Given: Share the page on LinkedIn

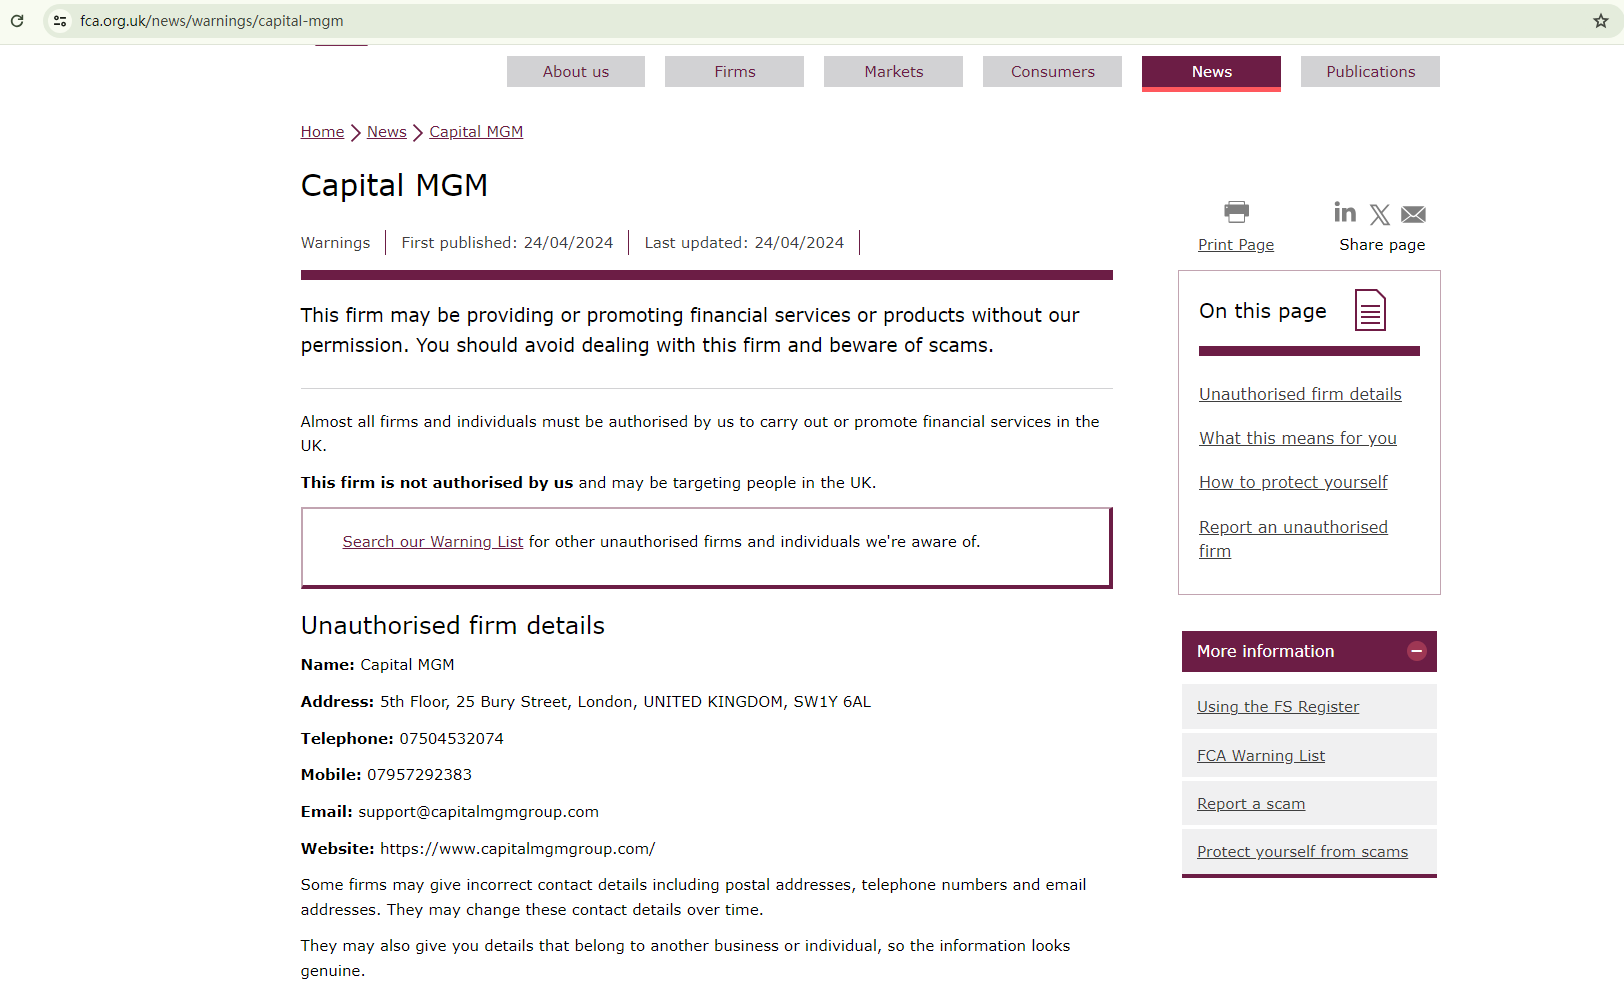Looking at the screenshot, I should click(x=1345, y=213).
